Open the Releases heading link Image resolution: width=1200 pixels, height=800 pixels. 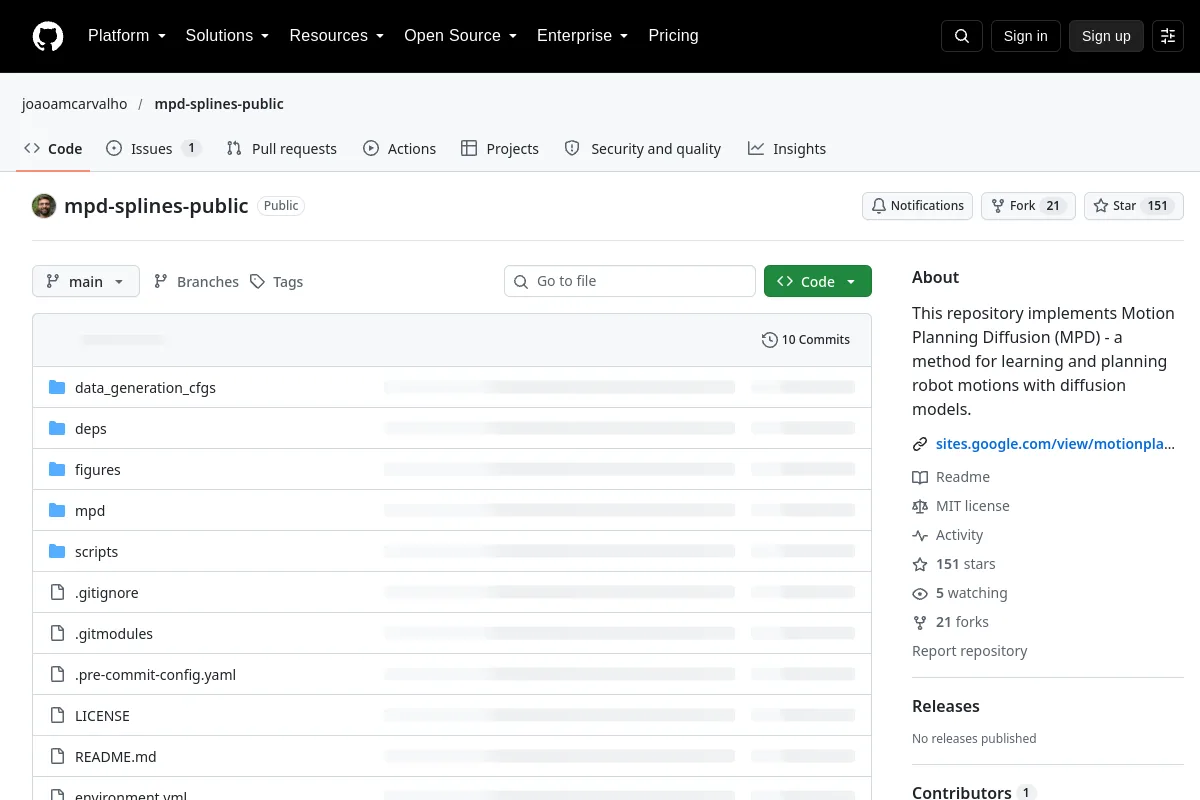946,706
